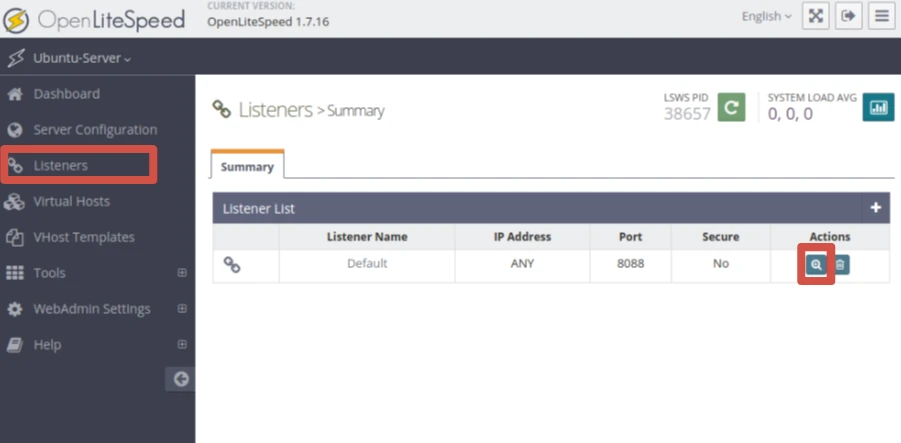Open WebAdmin Settings in the sidebar
The image size is (901, 443).
coord(92,309)
